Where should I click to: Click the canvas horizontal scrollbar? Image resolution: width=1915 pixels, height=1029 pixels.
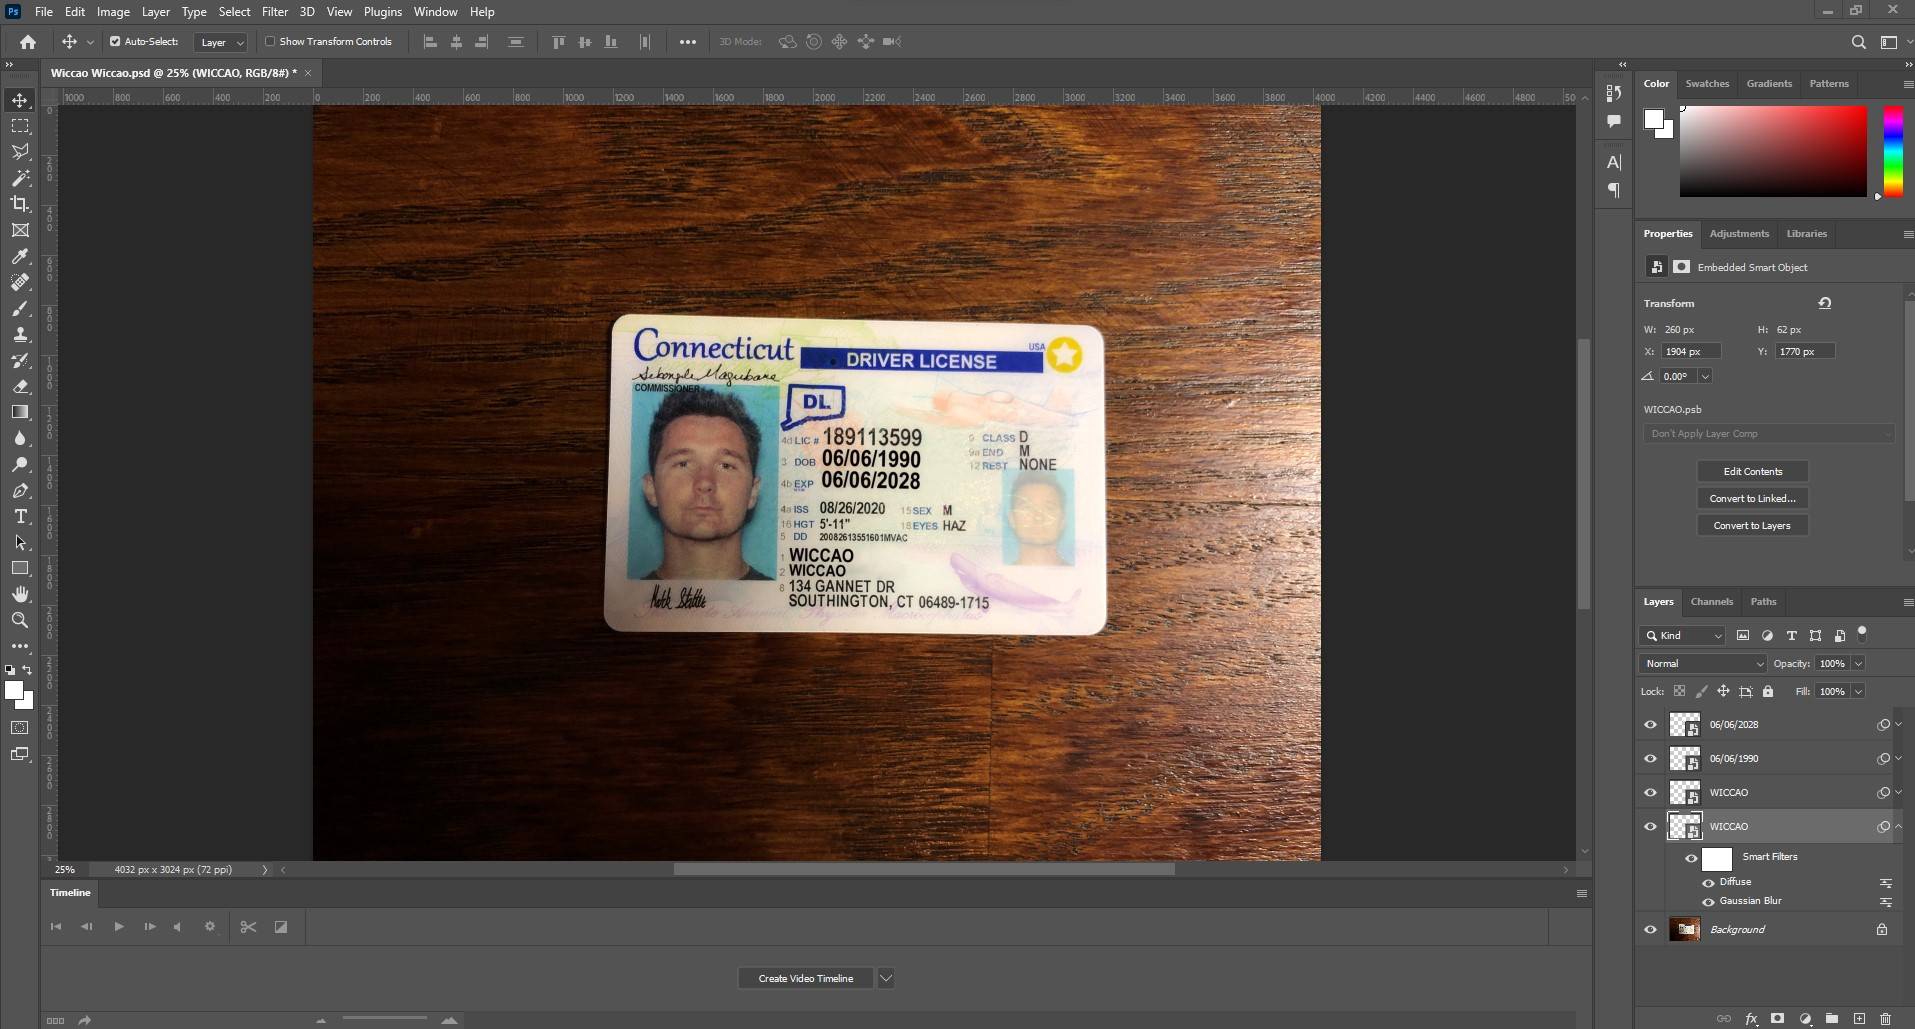click(924, 870)
